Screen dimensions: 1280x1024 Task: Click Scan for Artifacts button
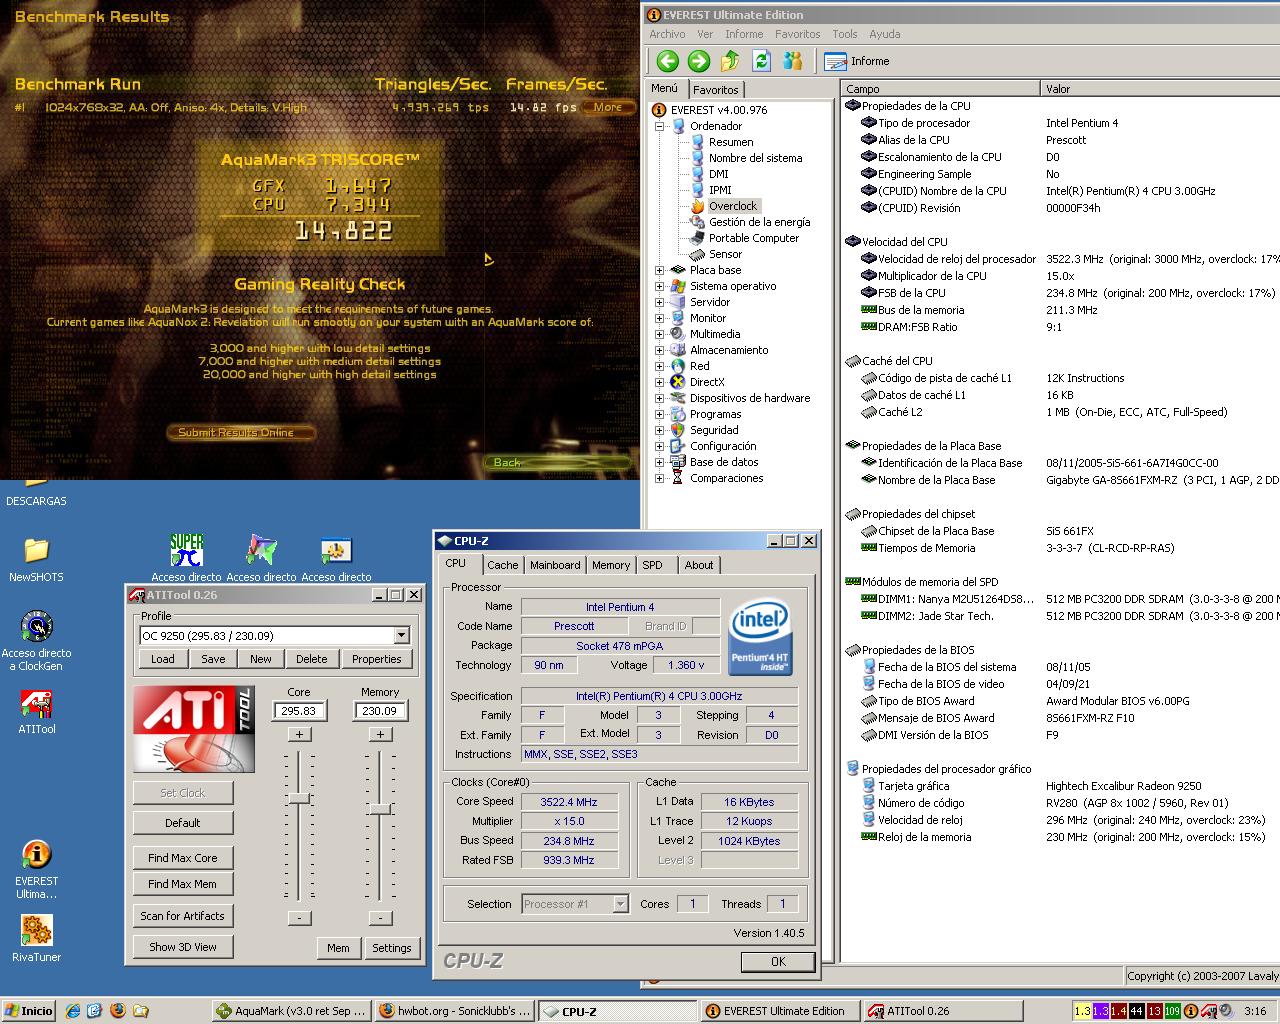(x=183, y=916)
